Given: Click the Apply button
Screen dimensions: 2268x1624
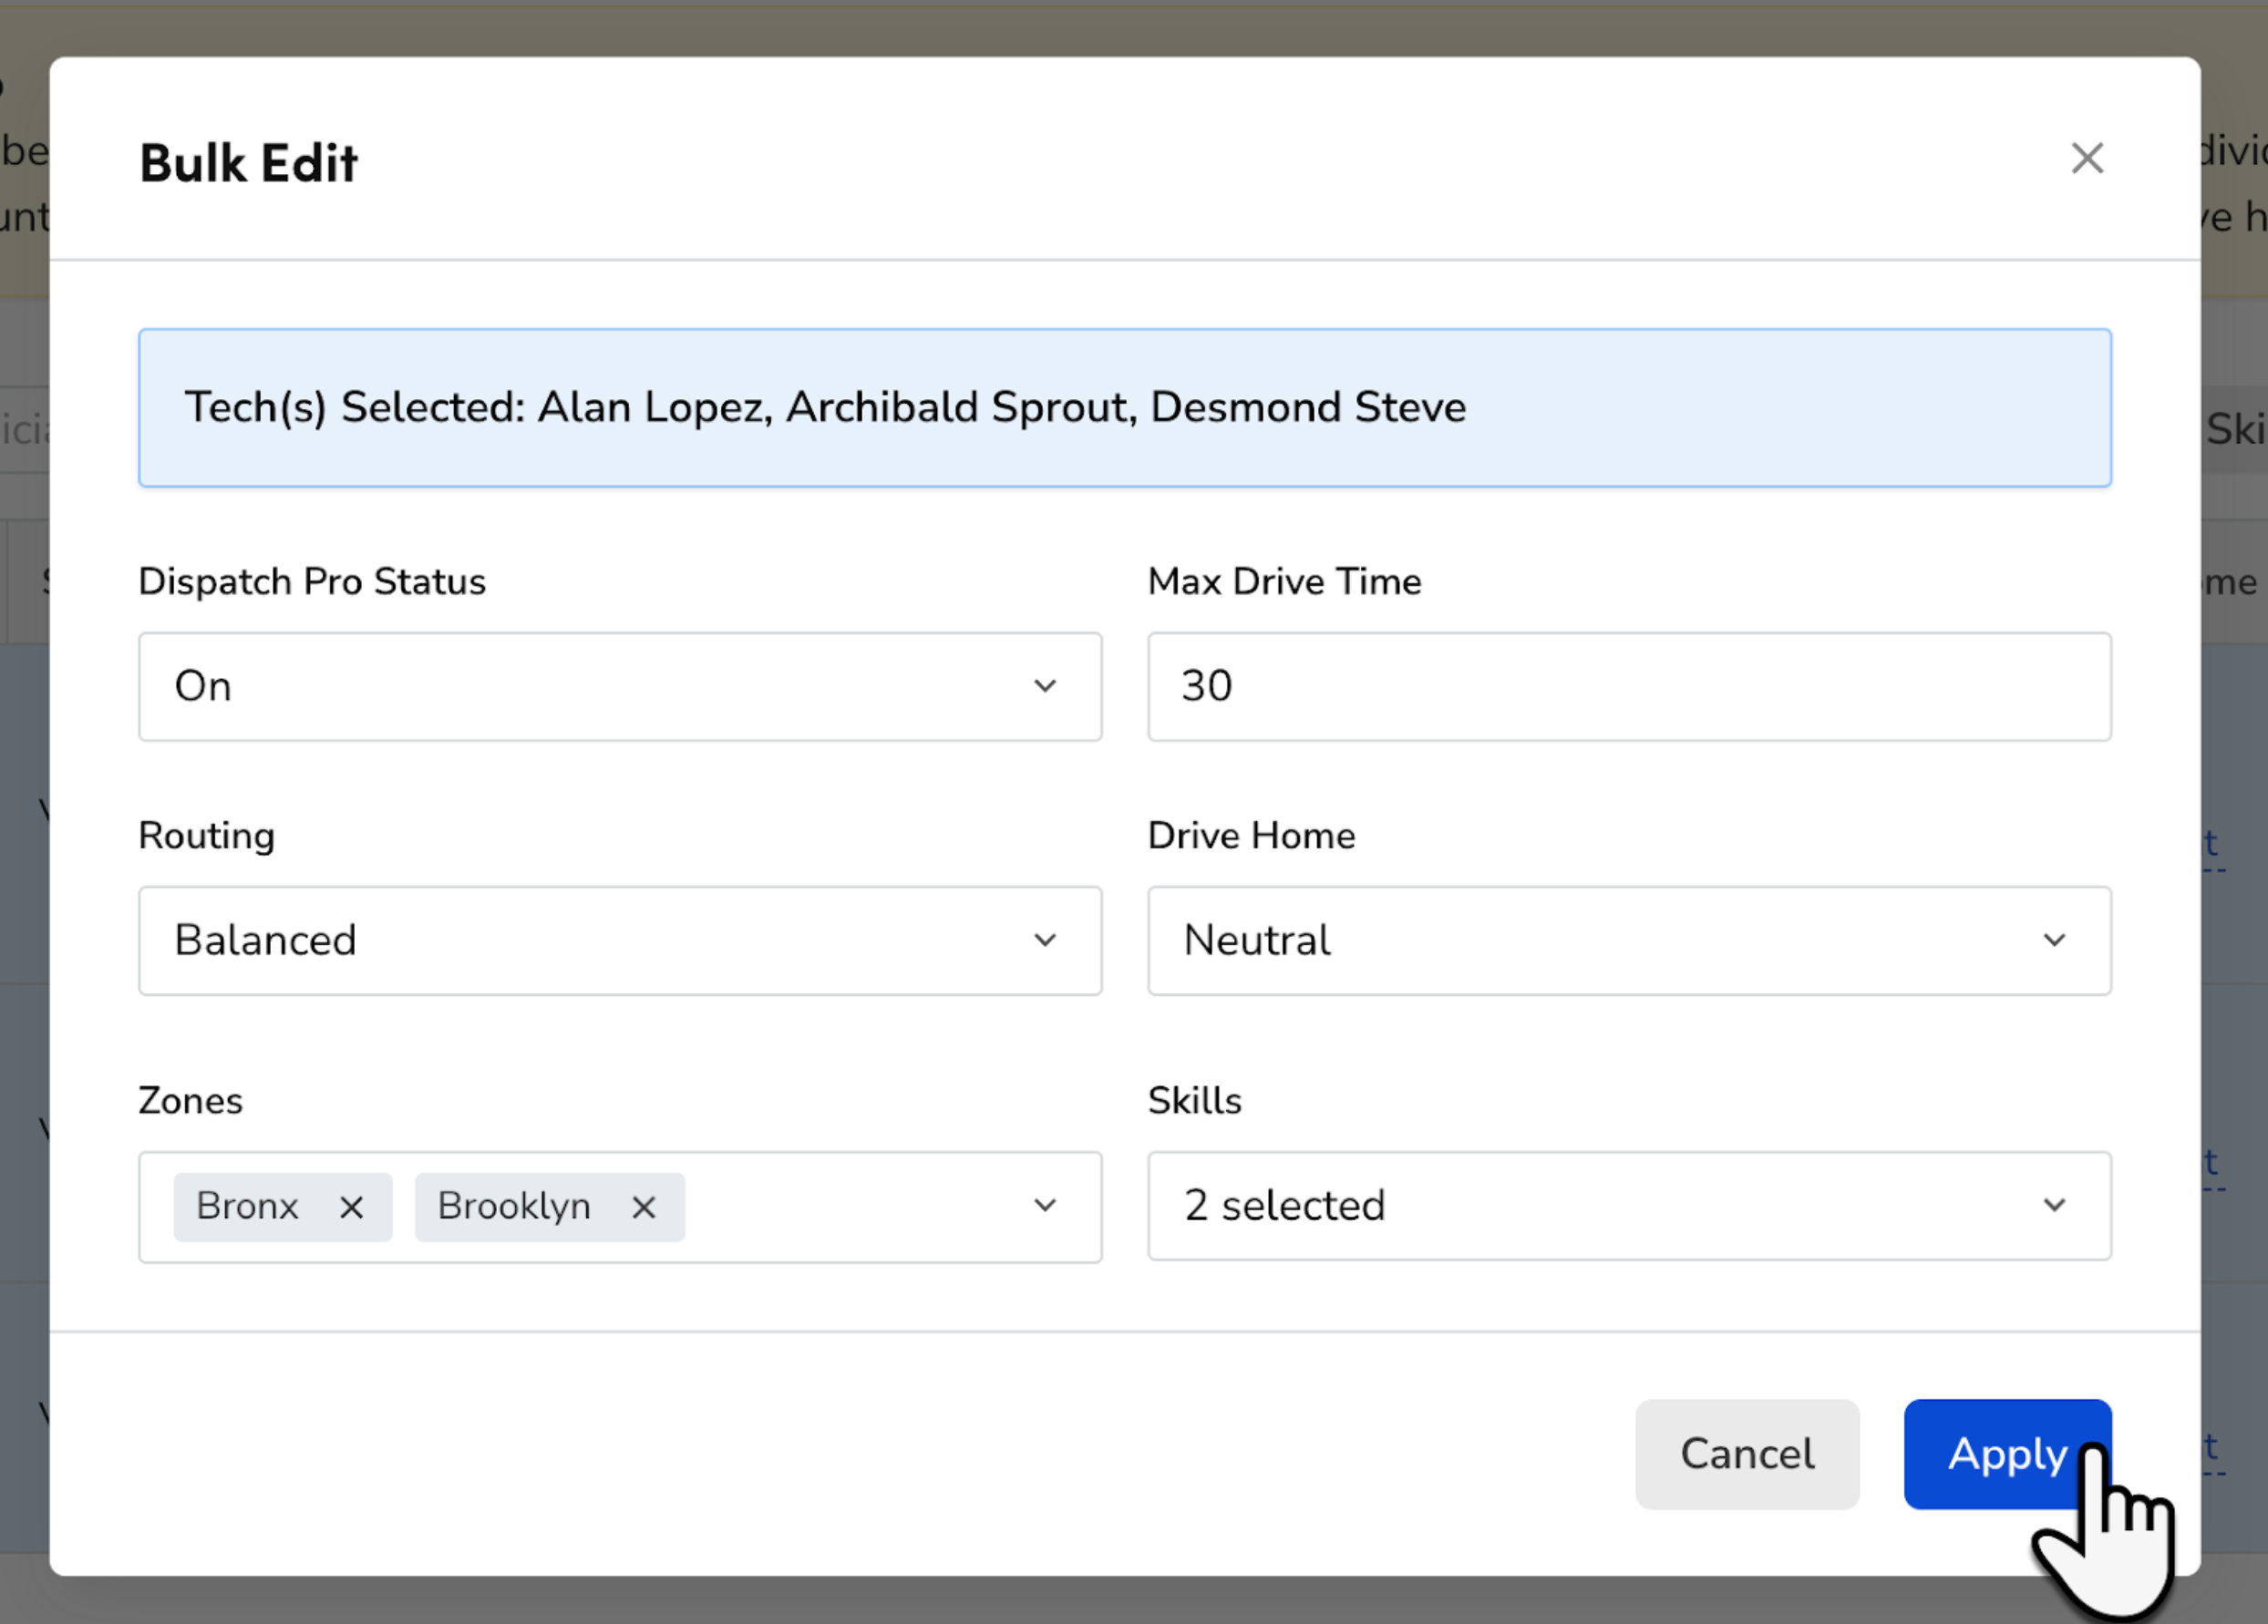Looking at the screenshot, I should pos(2007,1454).
